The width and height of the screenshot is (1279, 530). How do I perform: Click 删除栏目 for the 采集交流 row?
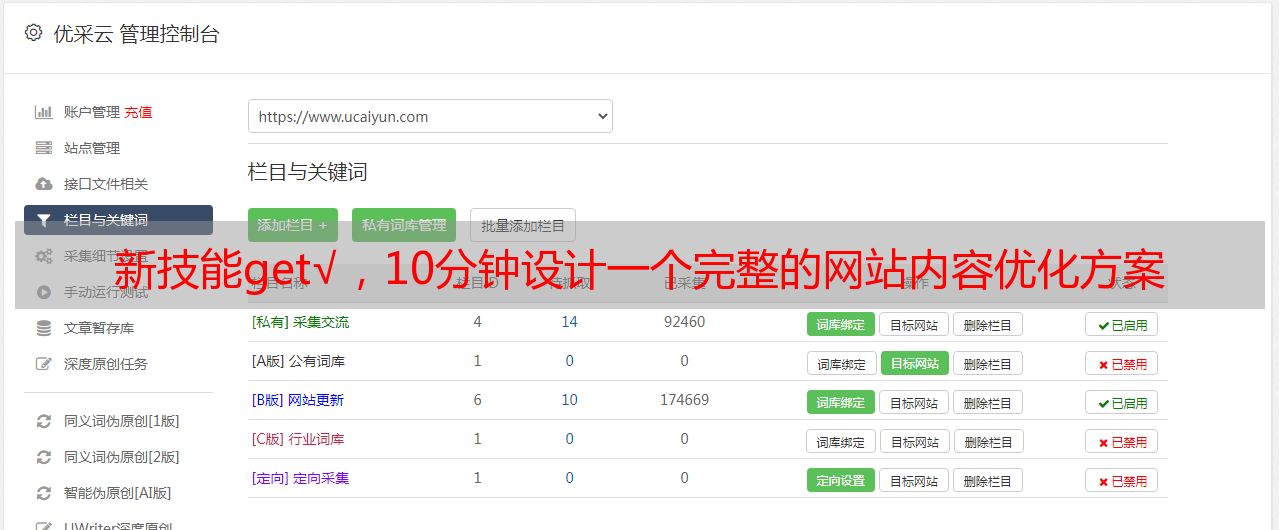[988, 324]
